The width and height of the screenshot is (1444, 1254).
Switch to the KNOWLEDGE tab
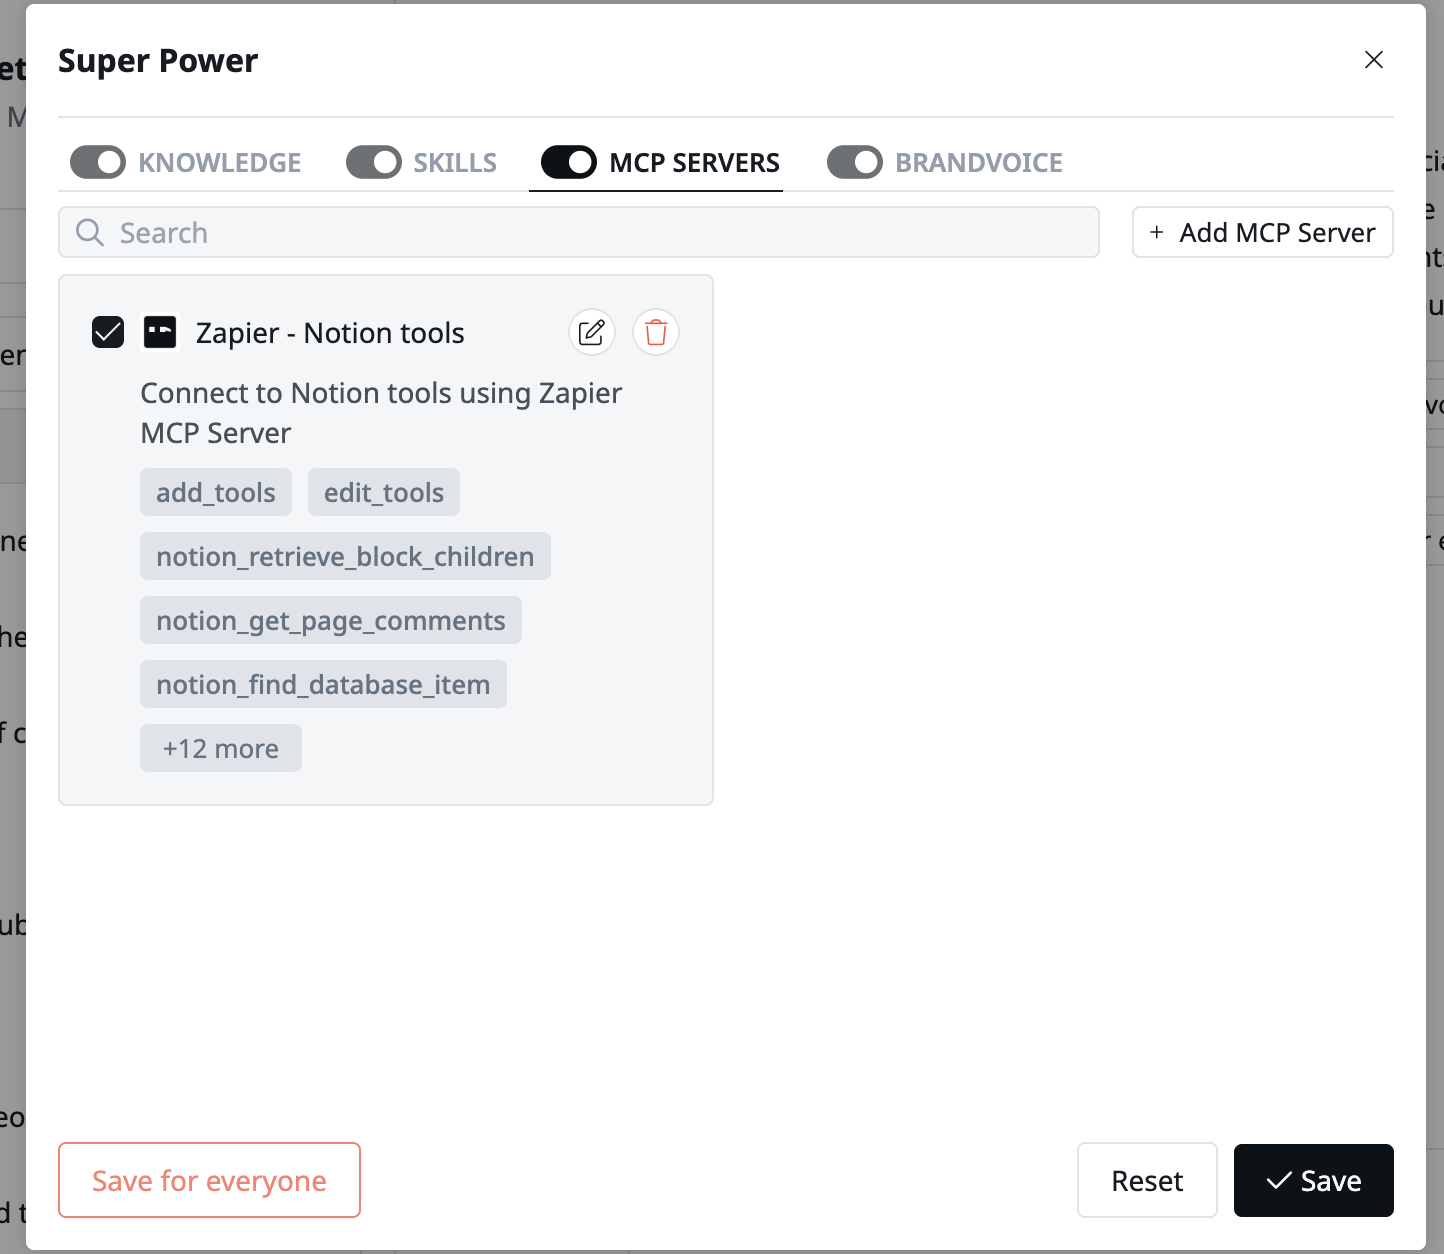coord(220,163)
